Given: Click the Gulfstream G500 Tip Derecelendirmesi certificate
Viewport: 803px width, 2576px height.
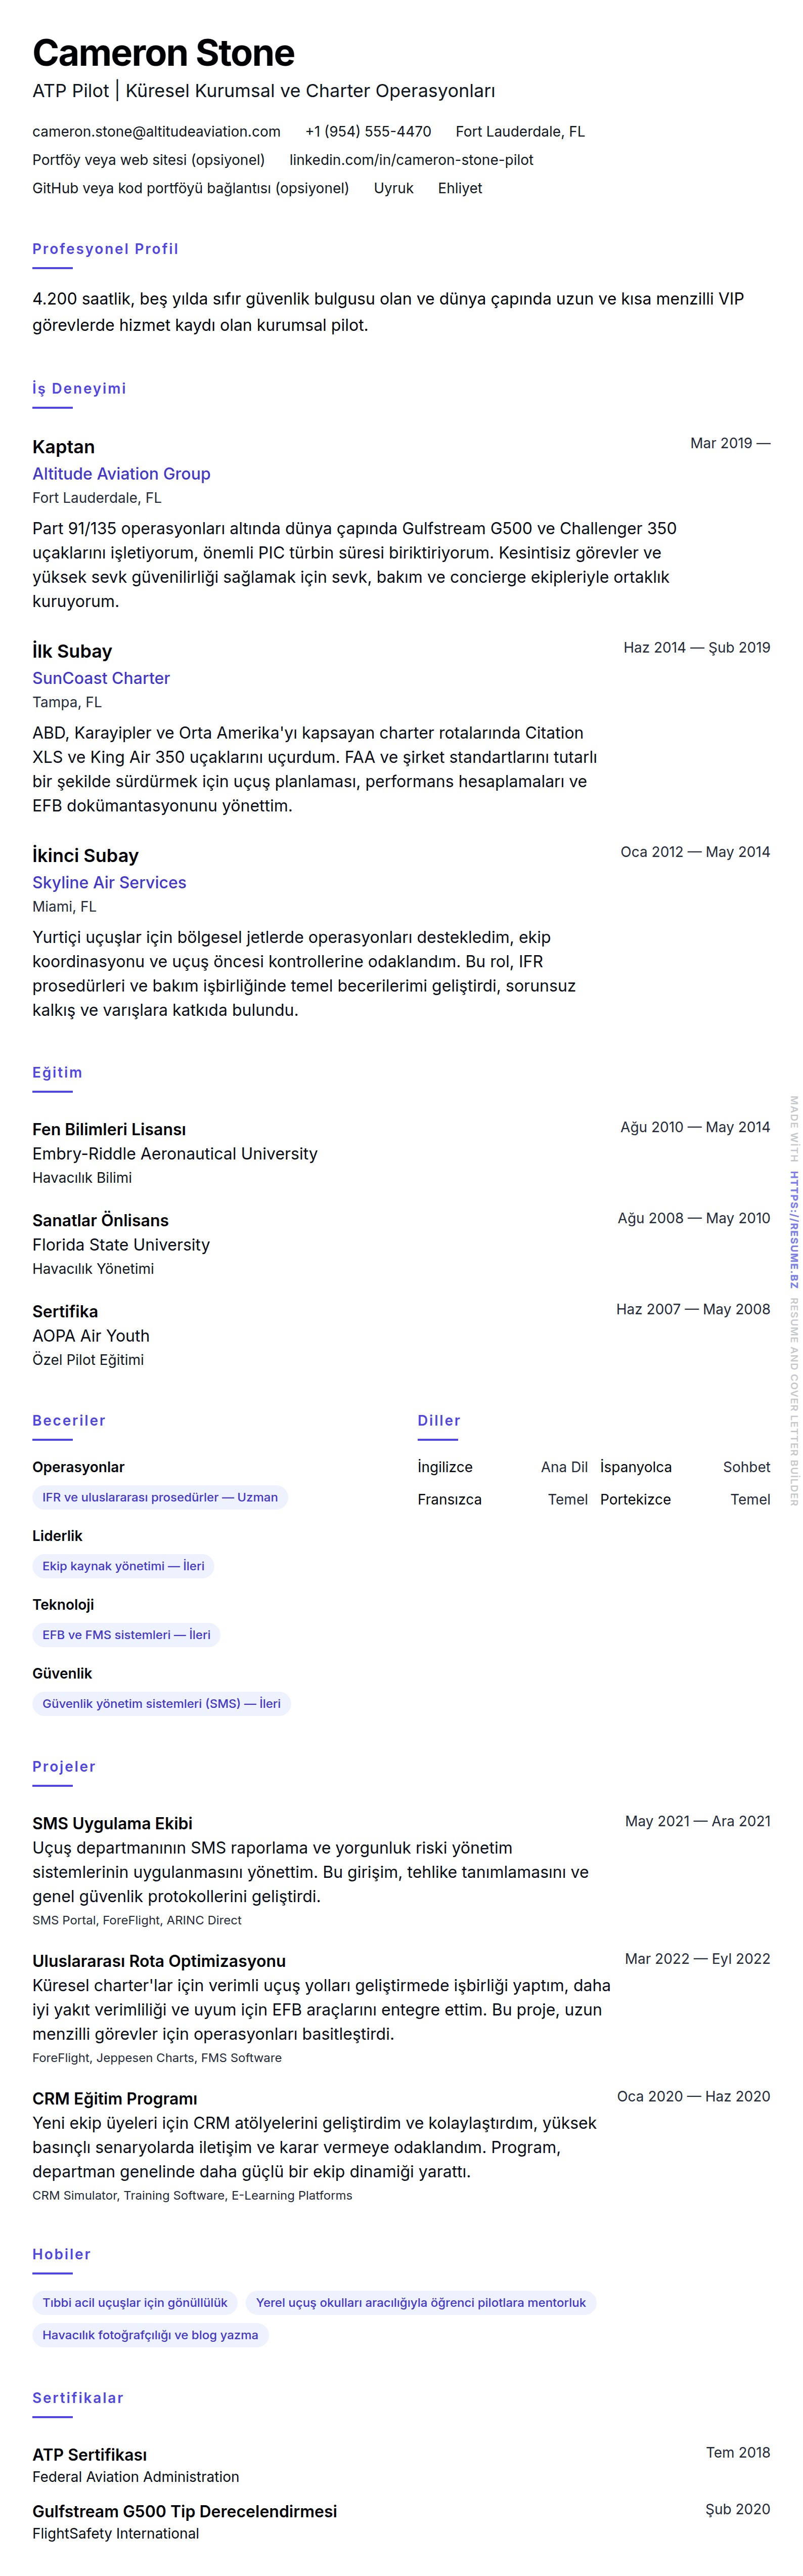Looking at the screenshot, I should click(x=184, y=2511).
